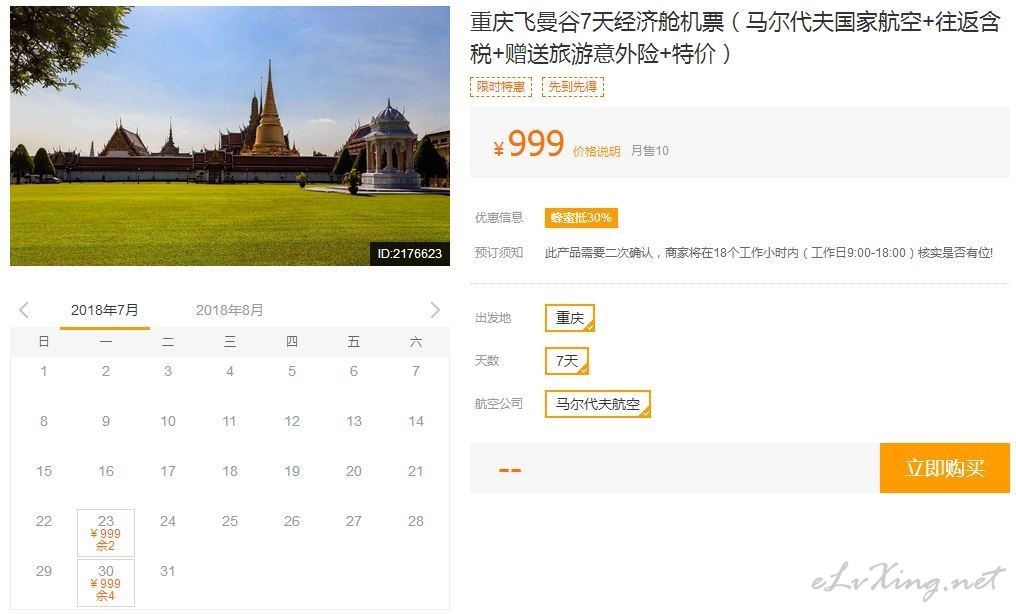Image resolution: width=1016 pixels, height=614 pixels.
Task: Pick July 30 with 余4 remaining
Action: pyautogui.click(x=106, y=583)
